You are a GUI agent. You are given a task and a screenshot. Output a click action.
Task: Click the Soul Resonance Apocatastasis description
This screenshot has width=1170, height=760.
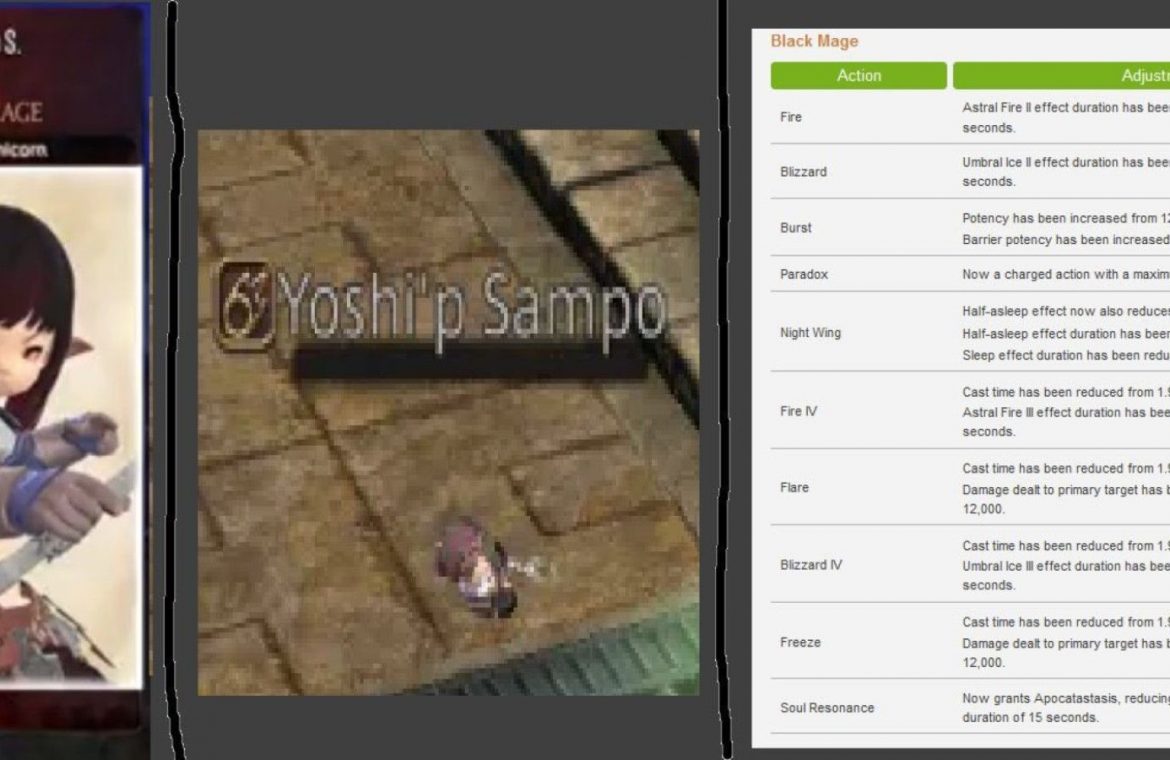1066,708
